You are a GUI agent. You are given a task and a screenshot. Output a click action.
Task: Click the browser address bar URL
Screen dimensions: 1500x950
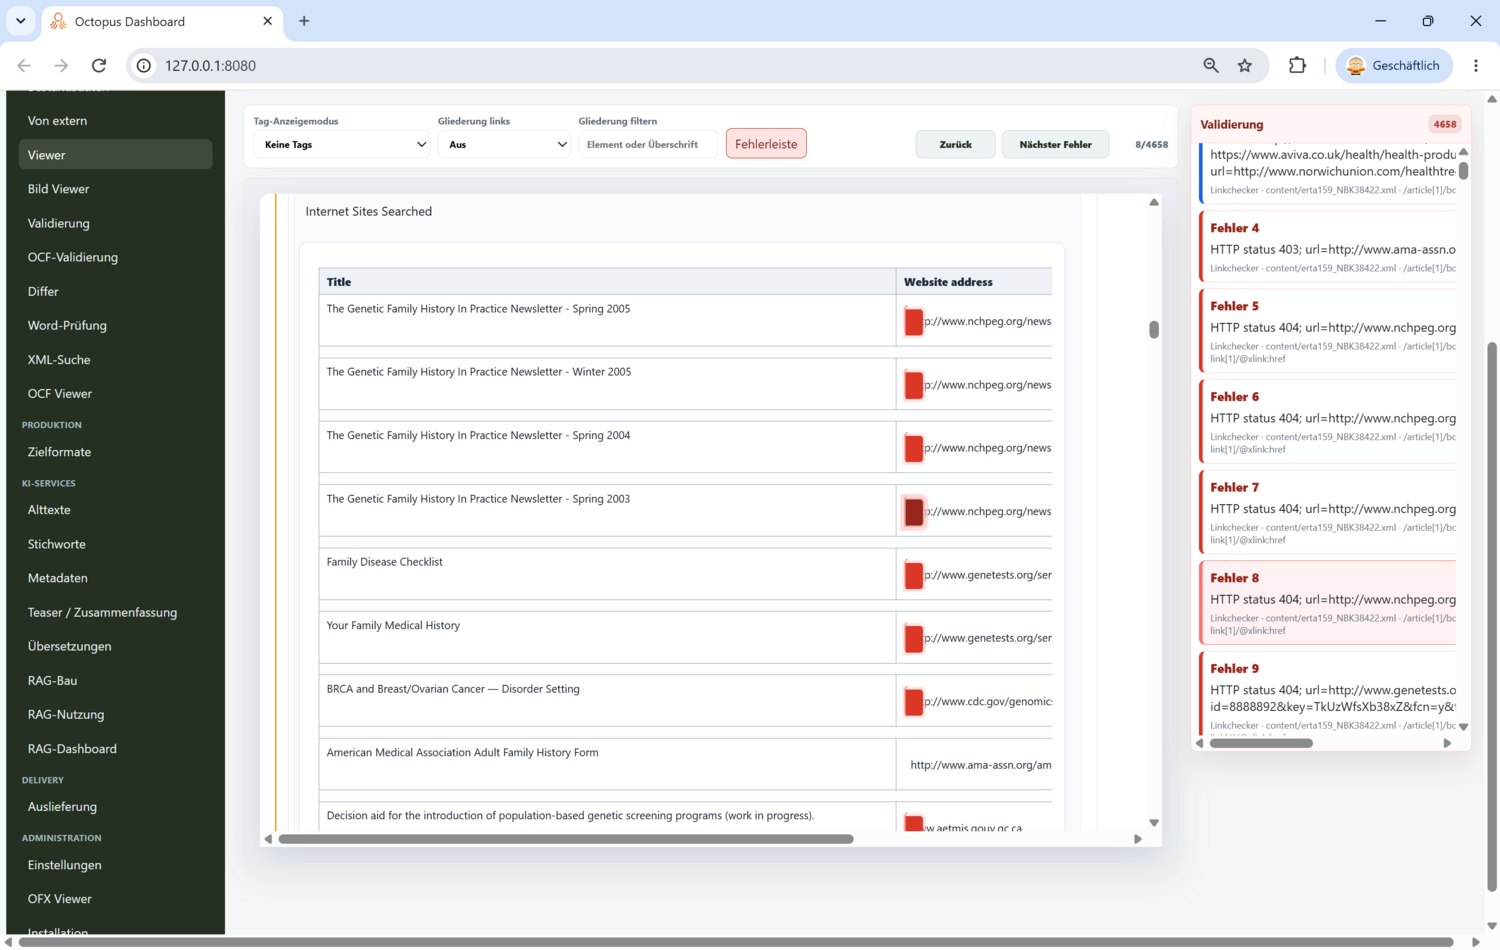pos(210,66)
